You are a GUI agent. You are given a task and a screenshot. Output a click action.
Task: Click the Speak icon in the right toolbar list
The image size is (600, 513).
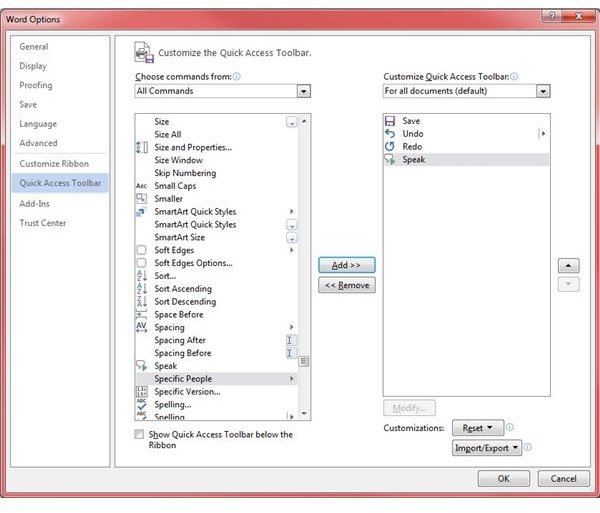pyautogui.click(x=390, y=159)
